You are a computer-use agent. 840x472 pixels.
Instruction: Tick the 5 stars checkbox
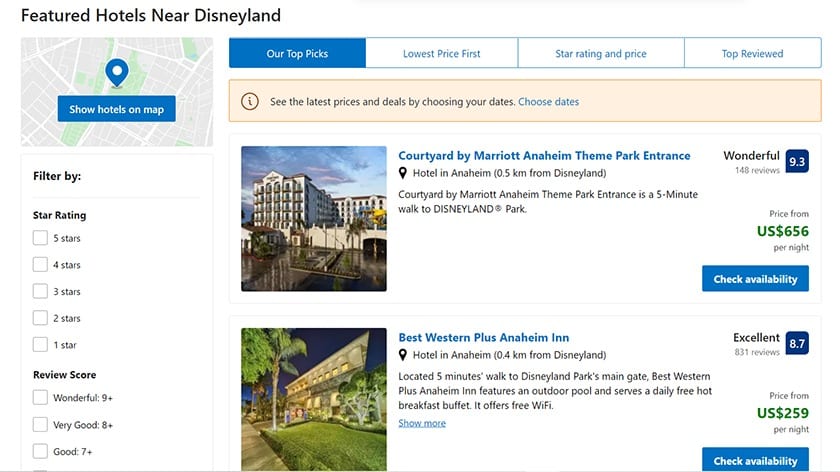coord(40,238)
